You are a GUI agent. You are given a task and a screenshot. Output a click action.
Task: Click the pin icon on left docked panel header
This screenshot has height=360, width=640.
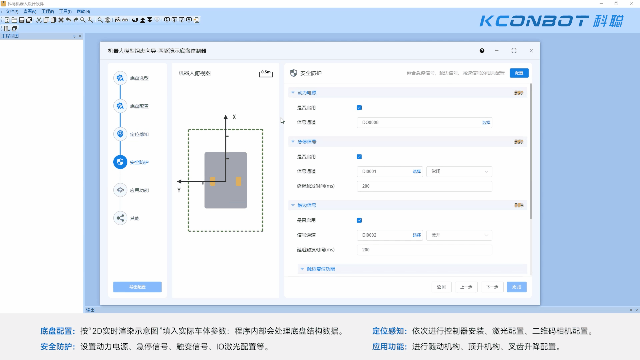[x=74, y=36]
